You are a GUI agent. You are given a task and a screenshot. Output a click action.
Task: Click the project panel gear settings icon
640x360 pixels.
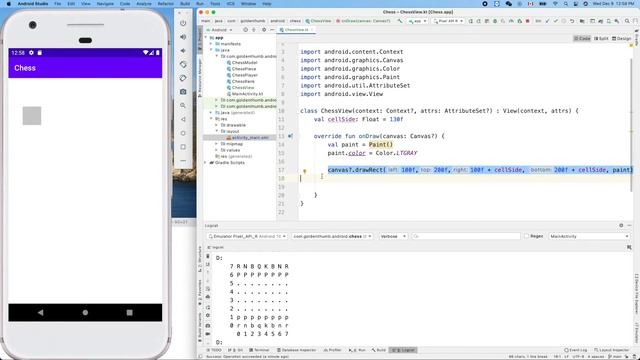click(x=264, y=30)
